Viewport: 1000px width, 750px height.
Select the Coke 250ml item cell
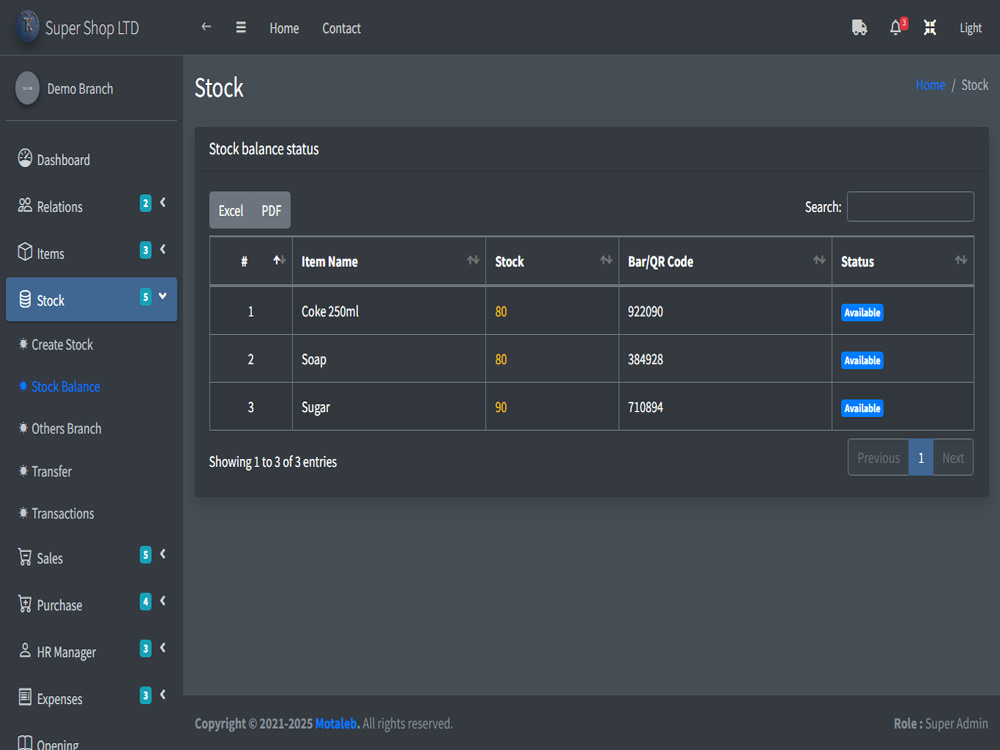pyautogui.click(x=388, y=311)
